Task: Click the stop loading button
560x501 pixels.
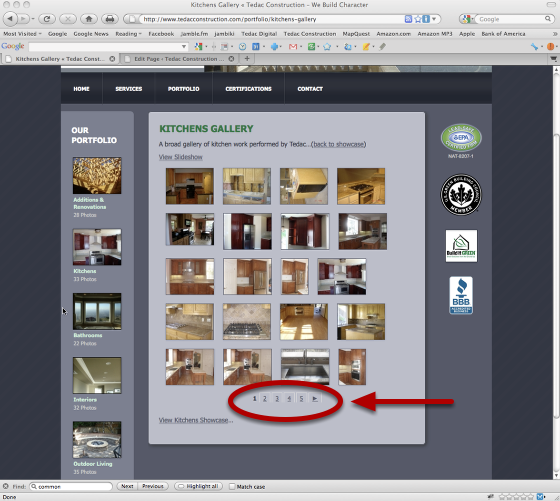Action: coord(68,19)
